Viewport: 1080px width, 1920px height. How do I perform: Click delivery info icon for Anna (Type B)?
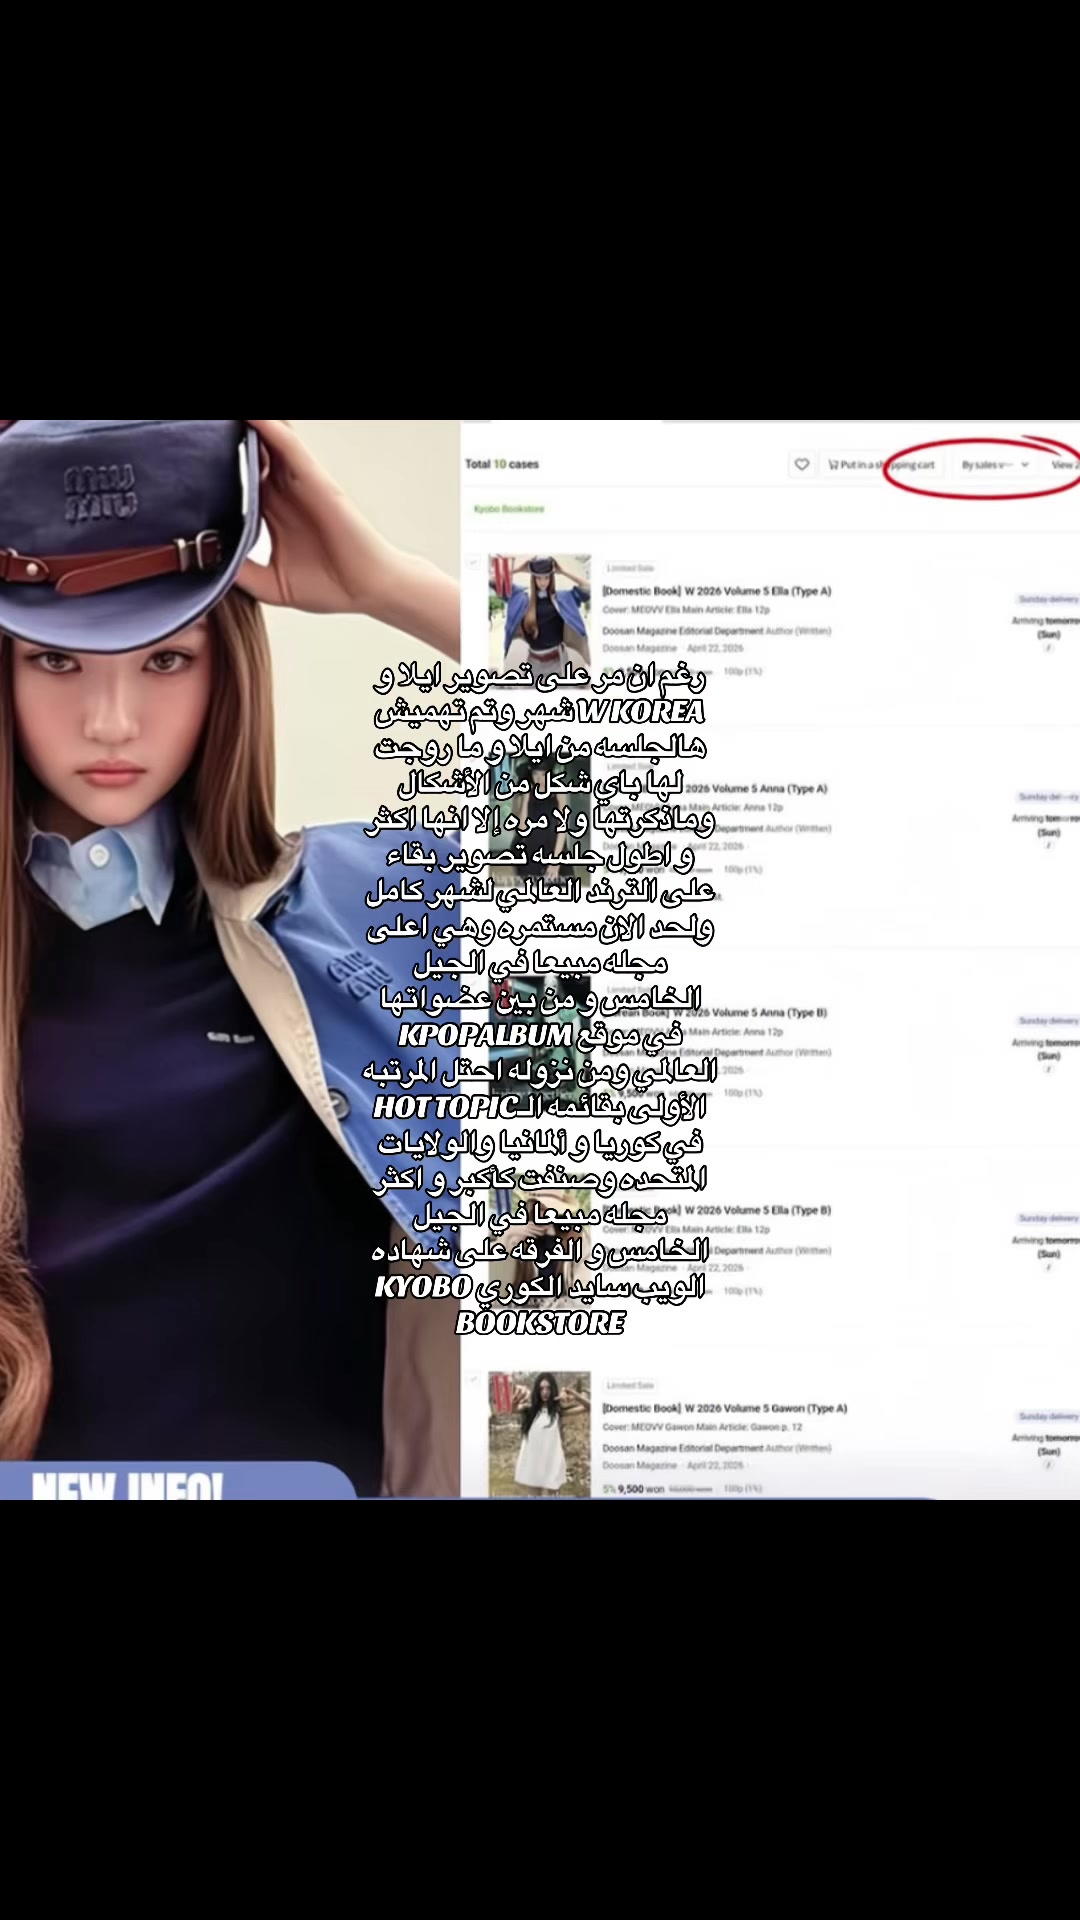[x=1048, y=1070]
